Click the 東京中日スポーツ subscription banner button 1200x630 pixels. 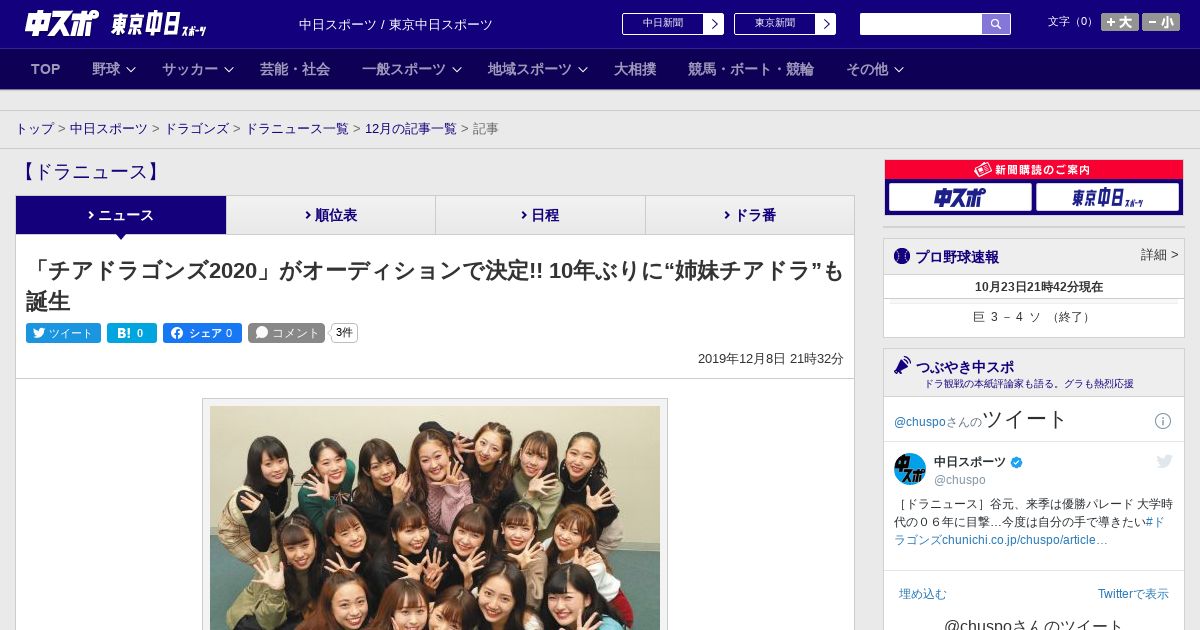point(1107,197)
